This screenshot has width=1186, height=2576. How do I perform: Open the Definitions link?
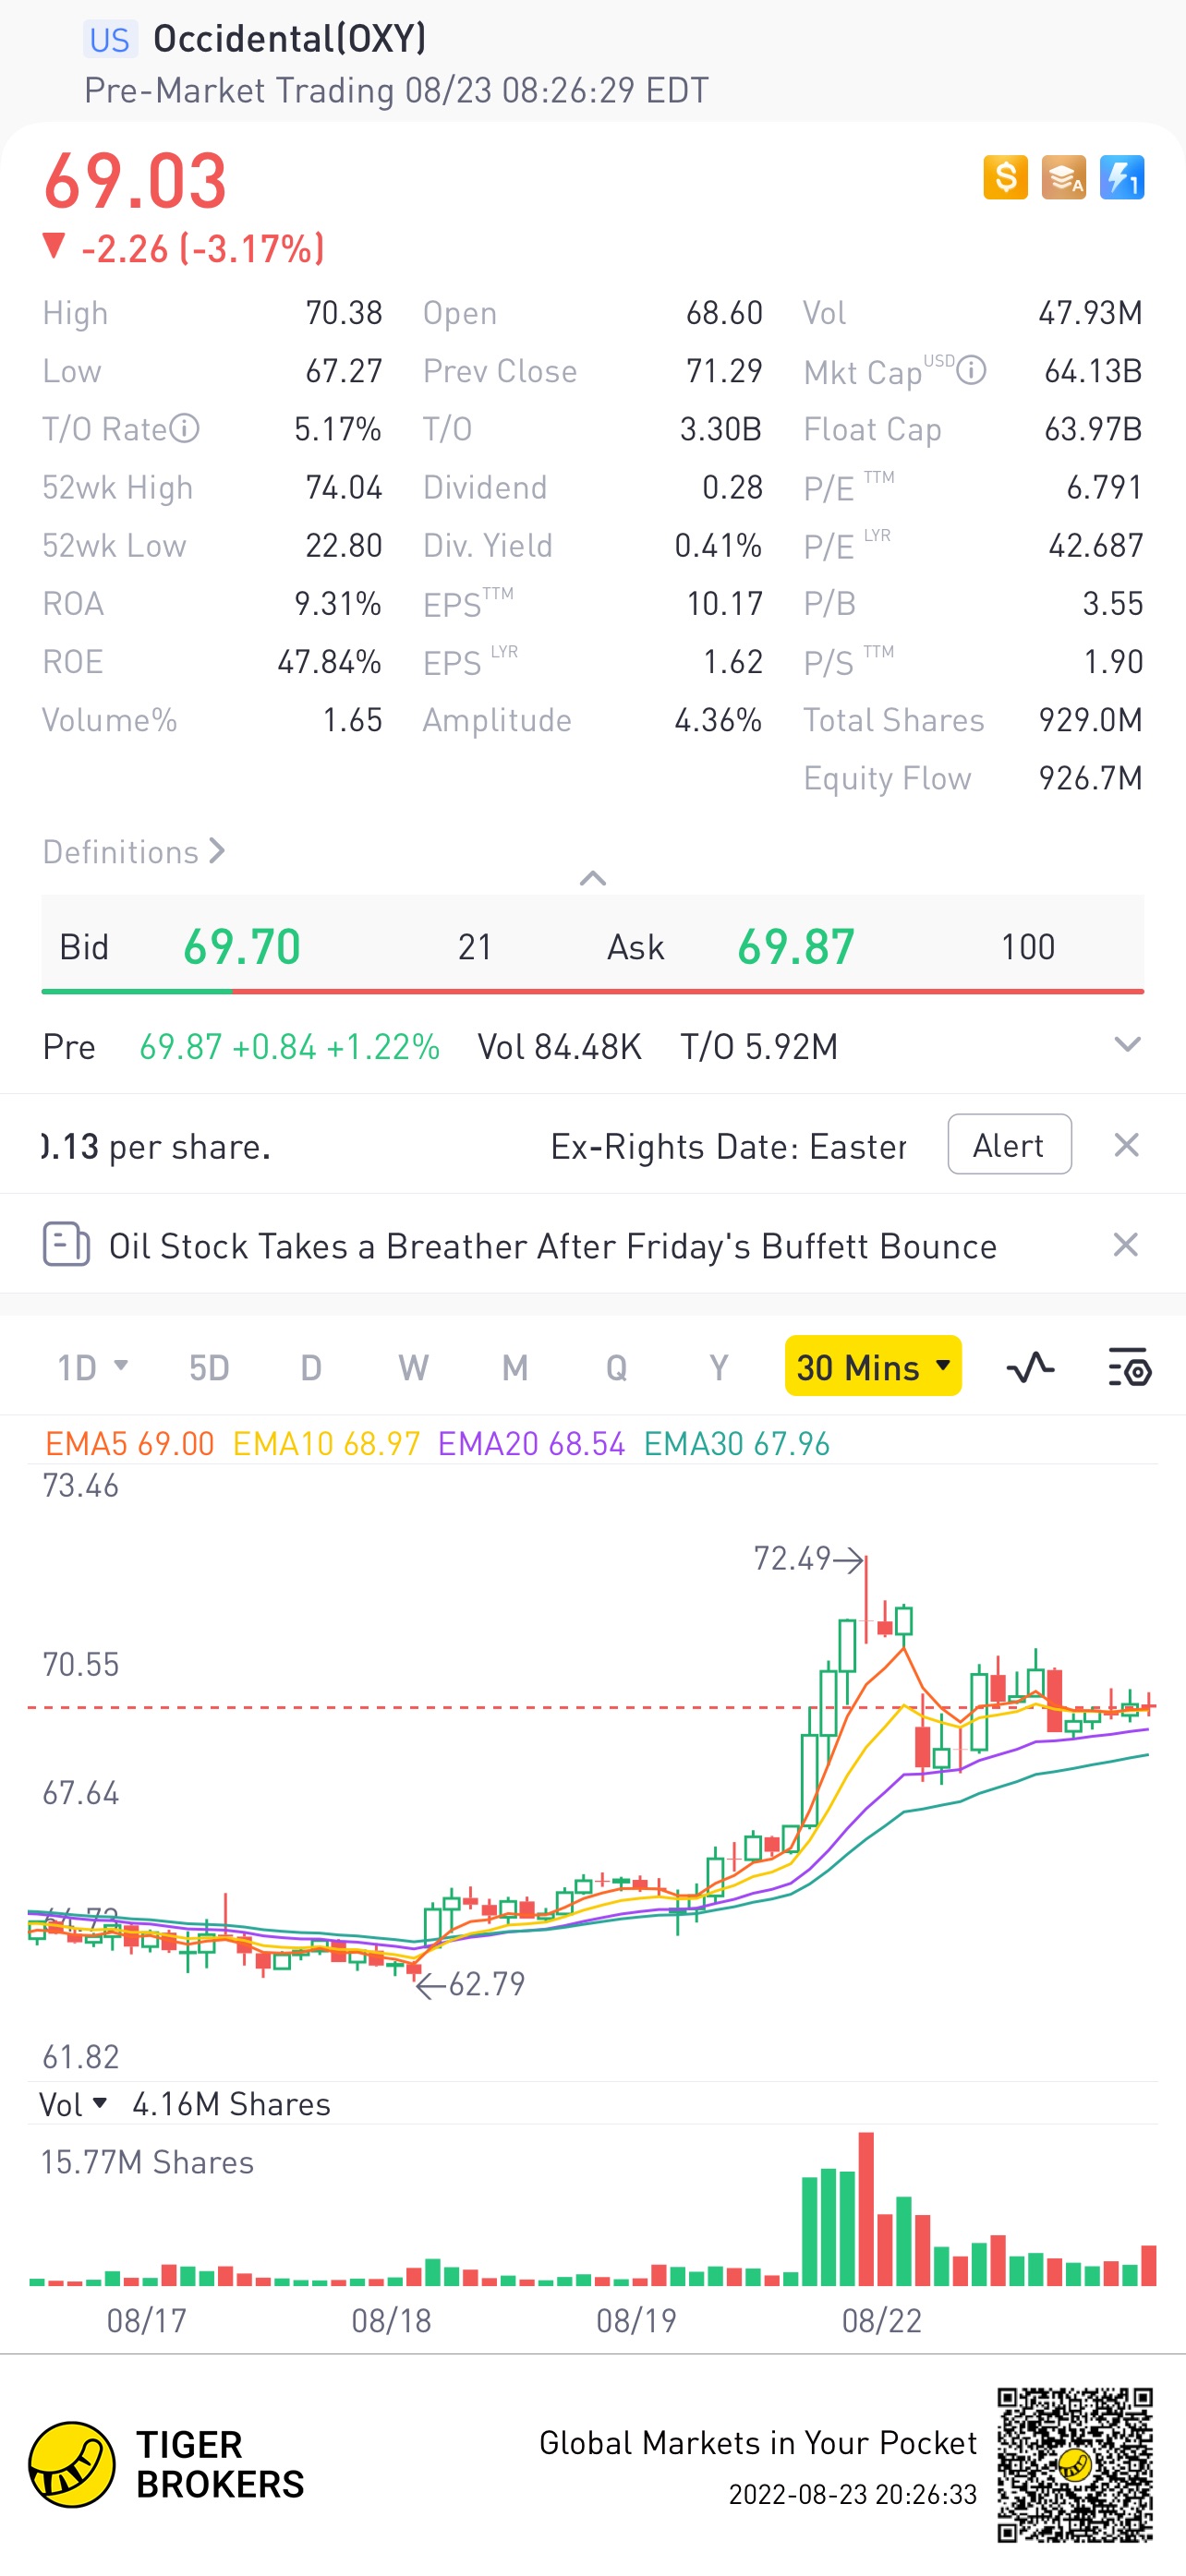click(133, 852)
